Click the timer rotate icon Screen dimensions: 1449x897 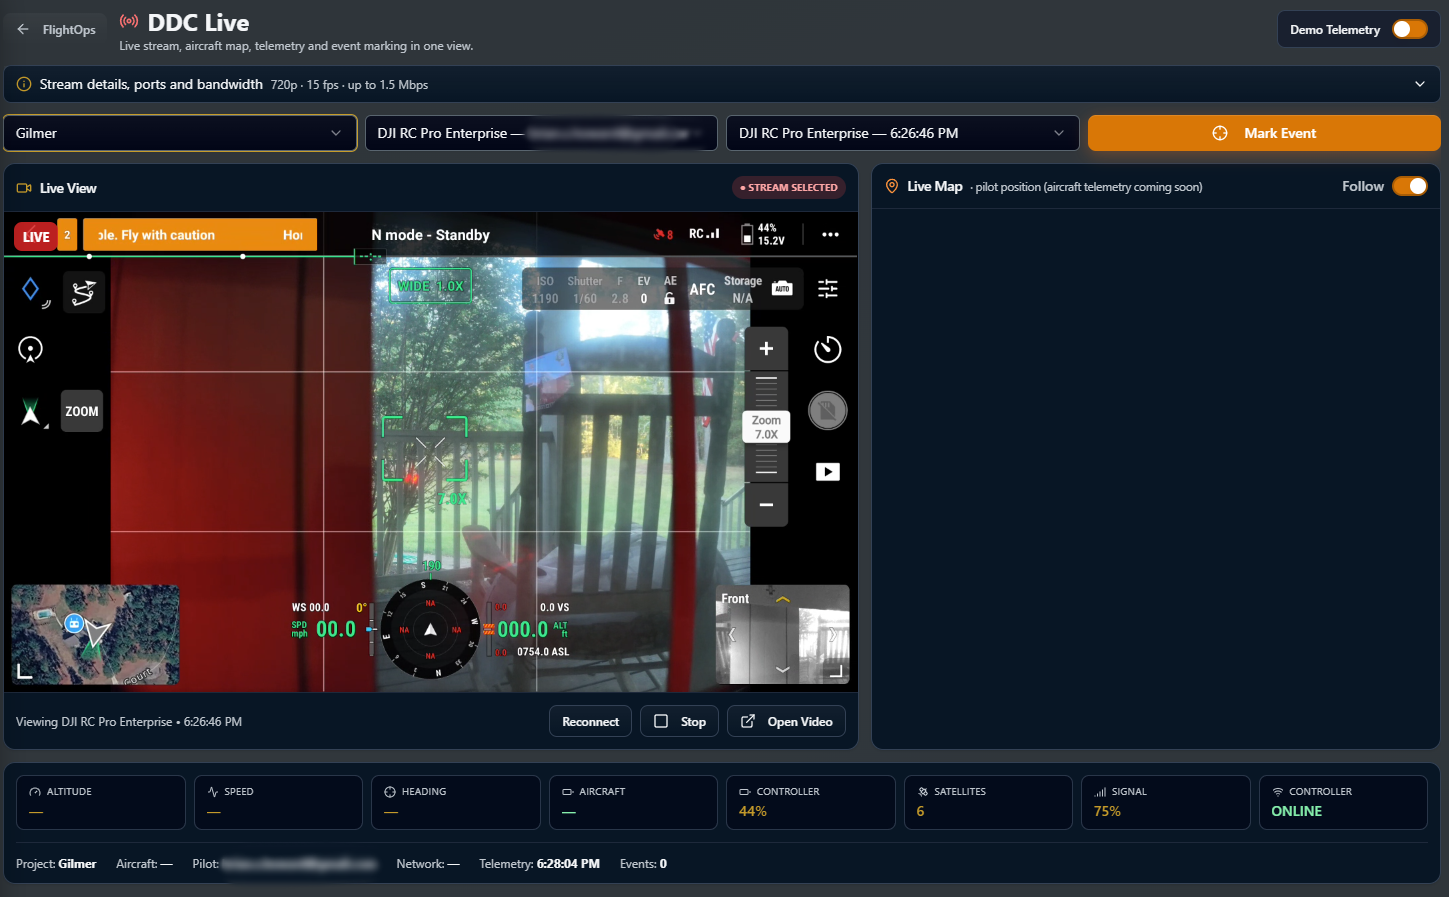point(828,349)
